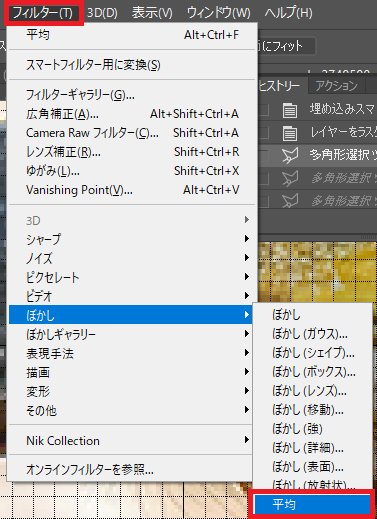The height and width of the screenshot is (519, 377).
Task: Expand the ピクセレート submenu arrow
Action: [247, 277]
